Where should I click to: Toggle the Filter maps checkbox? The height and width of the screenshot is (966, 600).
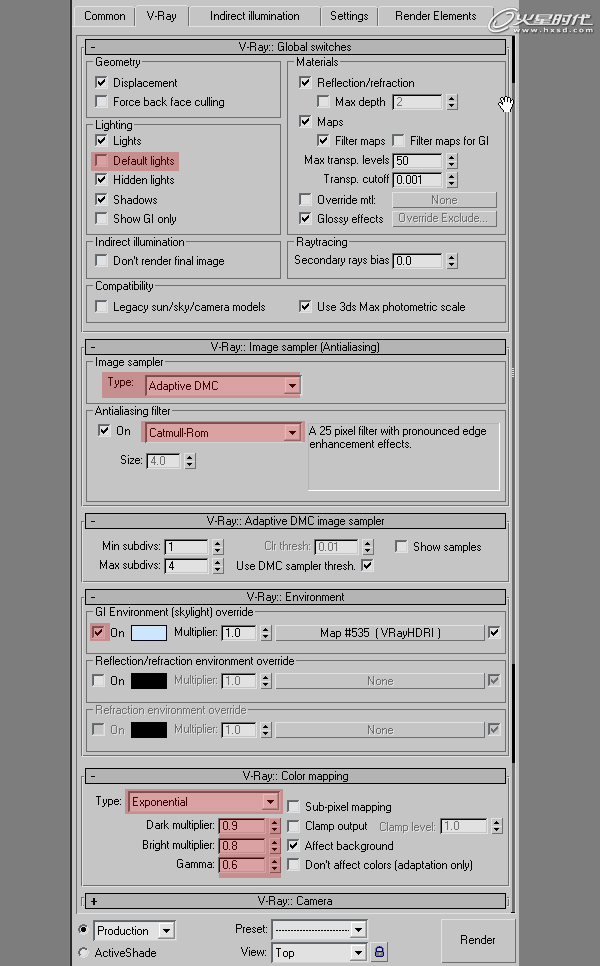point(323,140)
